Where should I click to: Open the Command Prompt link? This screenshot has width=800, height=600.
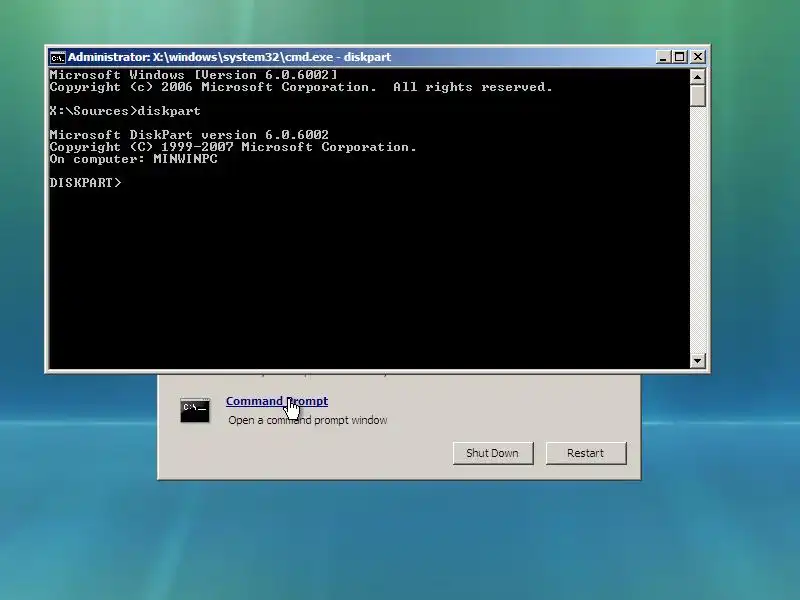click(x=277, y=401)
